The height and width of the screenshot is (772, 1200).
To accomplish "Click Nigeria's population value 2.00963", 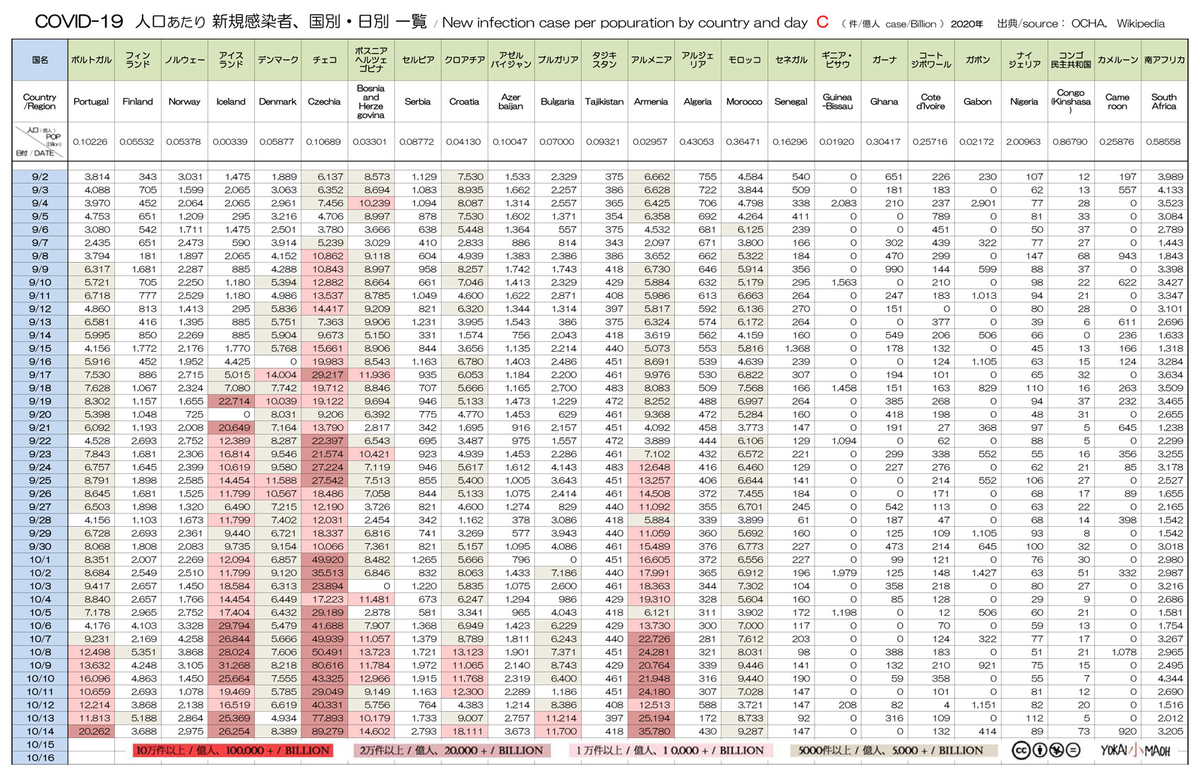I will click(1023, 143).
